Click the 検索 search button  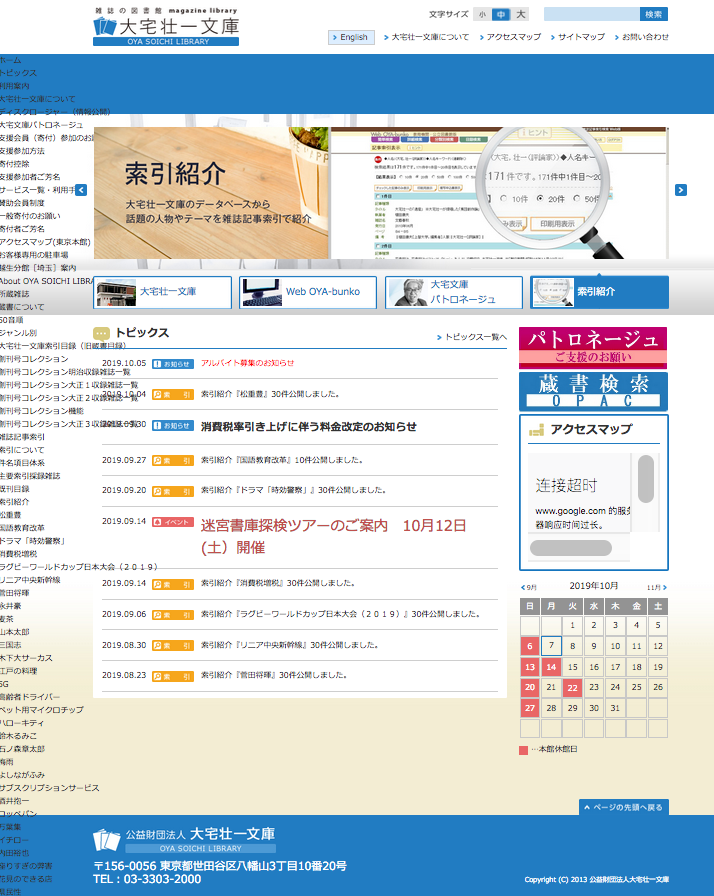pyautogui.click(x=653, y=14)
